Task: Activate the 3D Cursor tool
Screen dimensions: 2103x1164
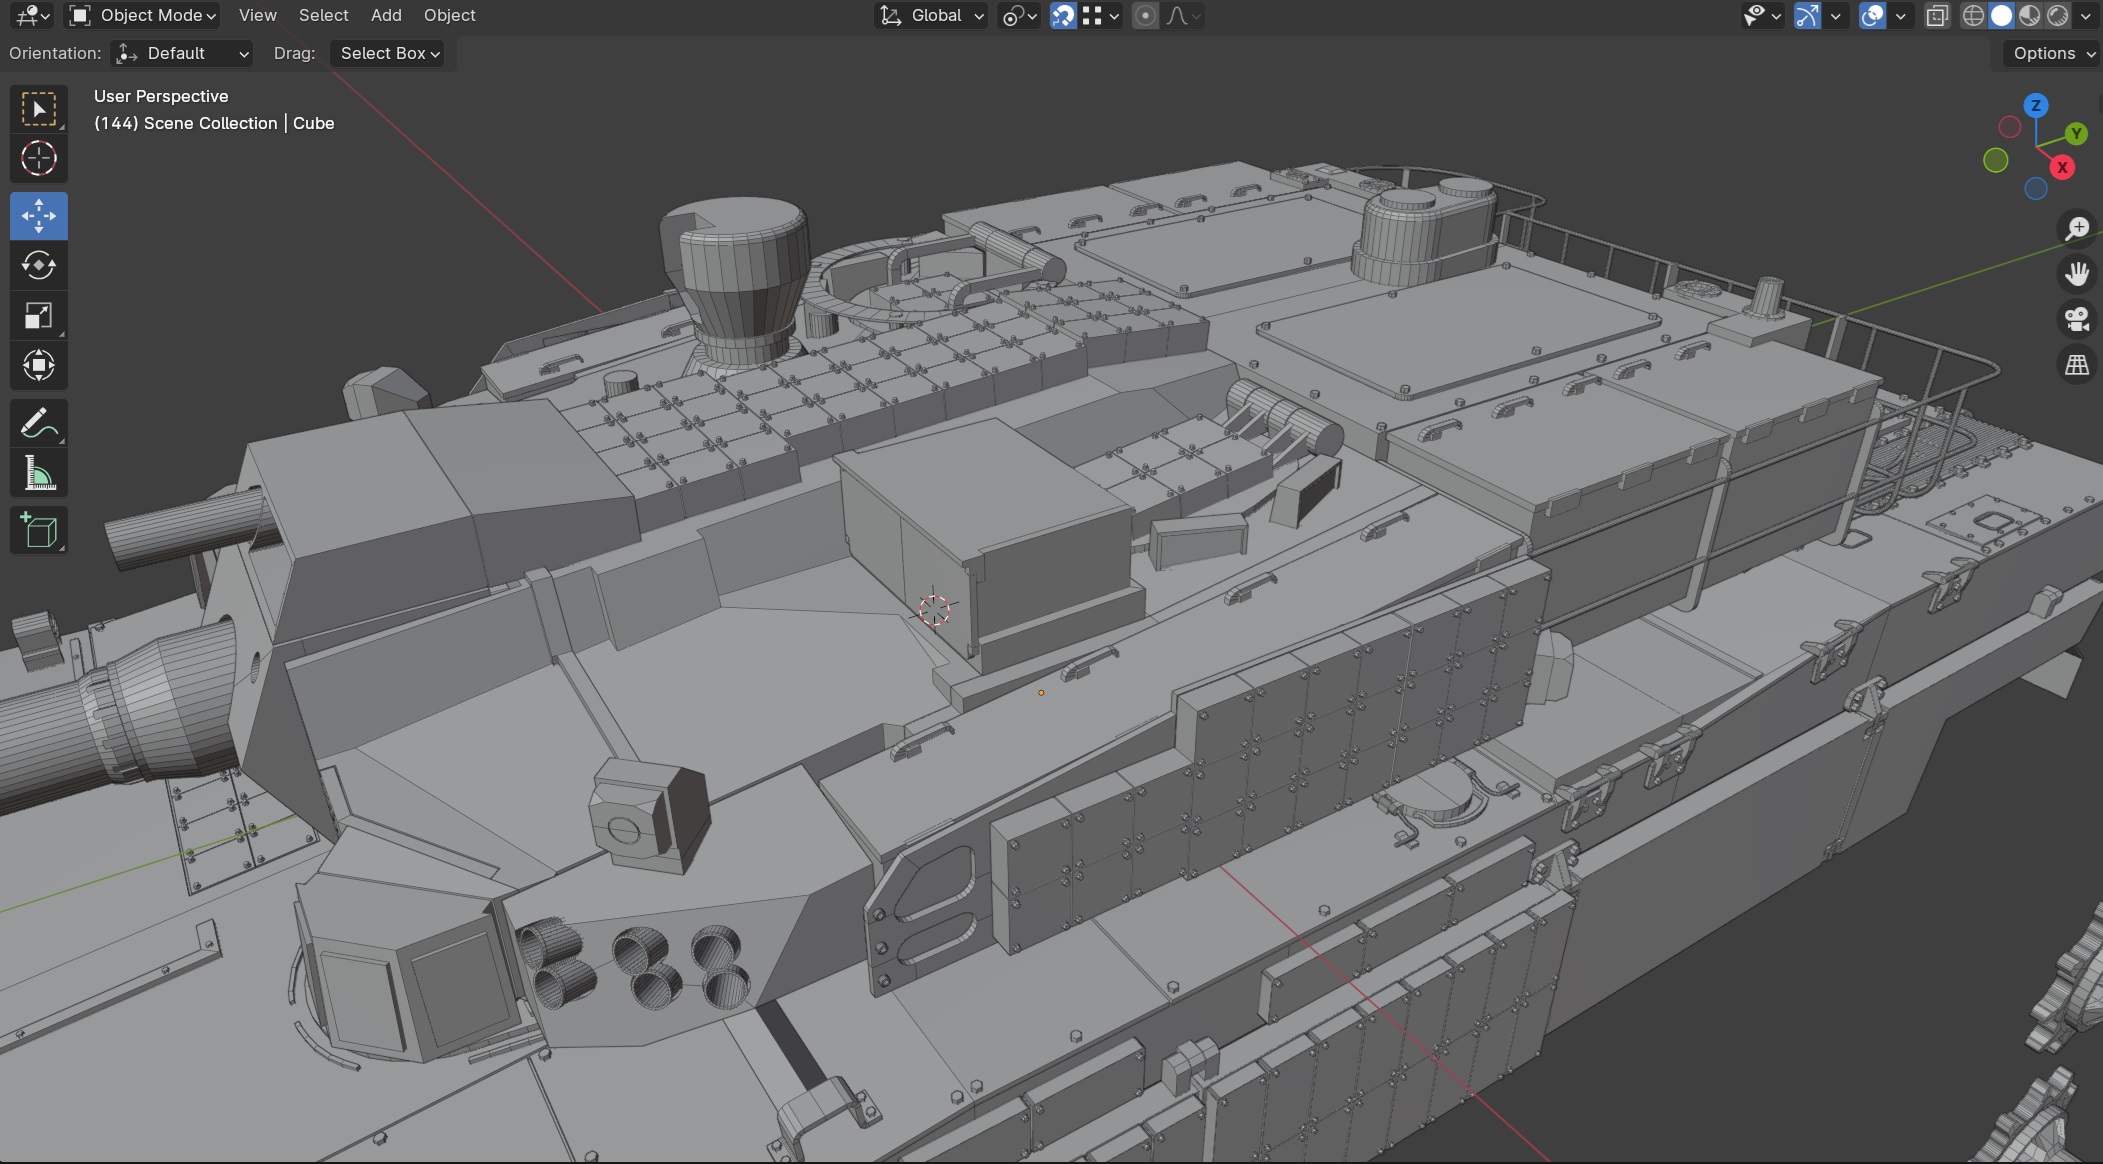Action: tap(39, 158)
